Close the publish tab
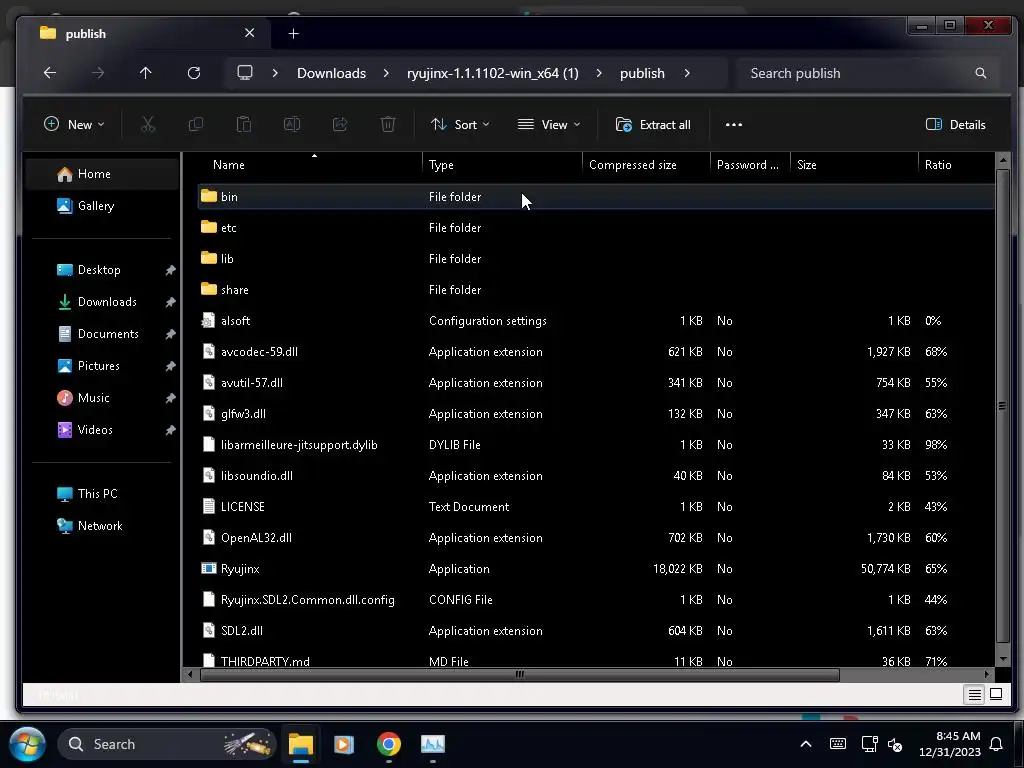The image size is (1024, 768). click(249, 33)
